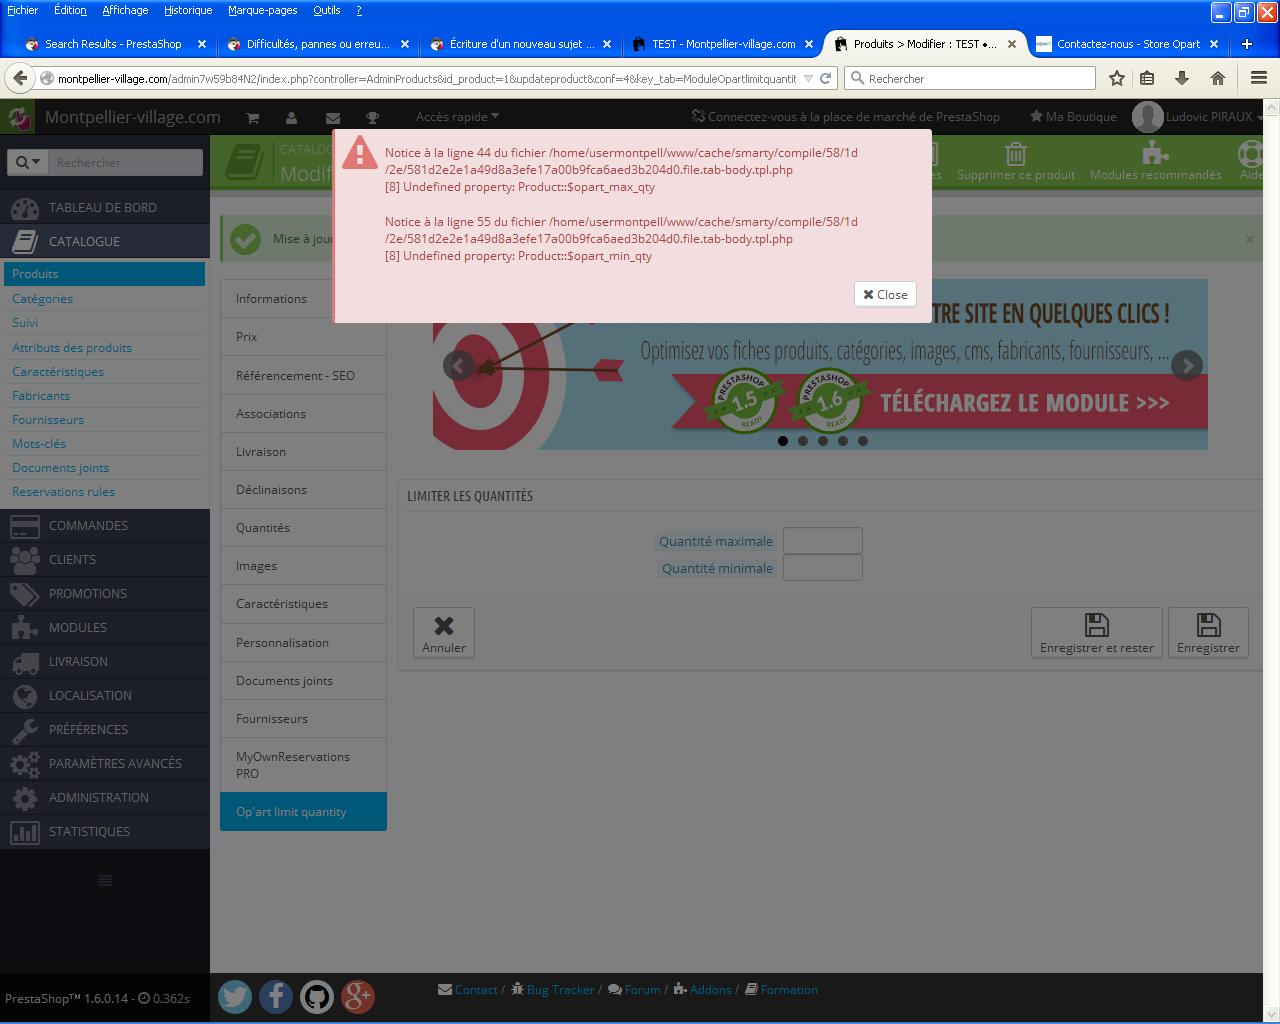This screenshot has height=1024, width=1280.
Task: Open the Firefox hamburger menu
Action: 1259,78
